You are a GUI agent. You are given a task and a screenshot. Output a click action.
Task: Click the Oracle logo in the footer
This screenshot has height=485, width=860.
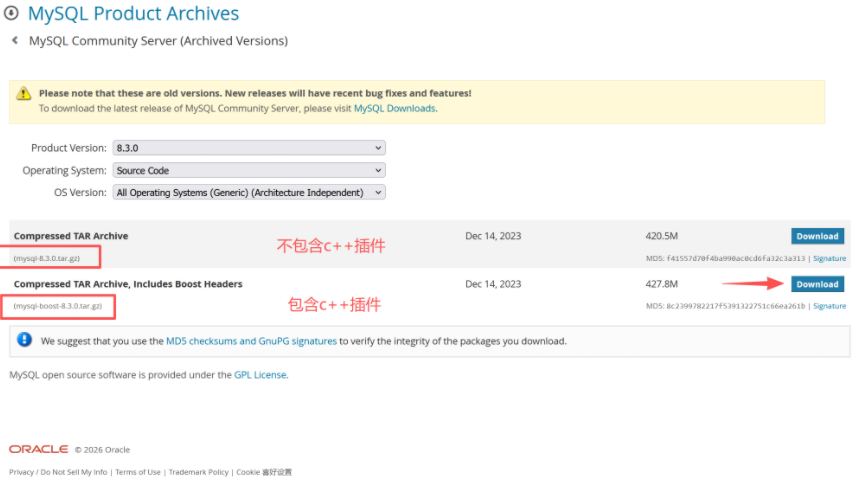[38, 449]
